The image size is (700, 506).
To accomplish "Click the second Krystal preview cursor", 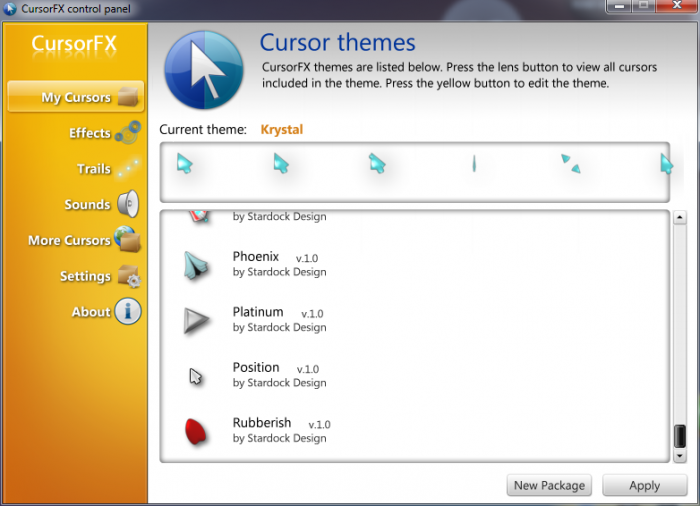I will pyautogui.click(x=281, y=163).
